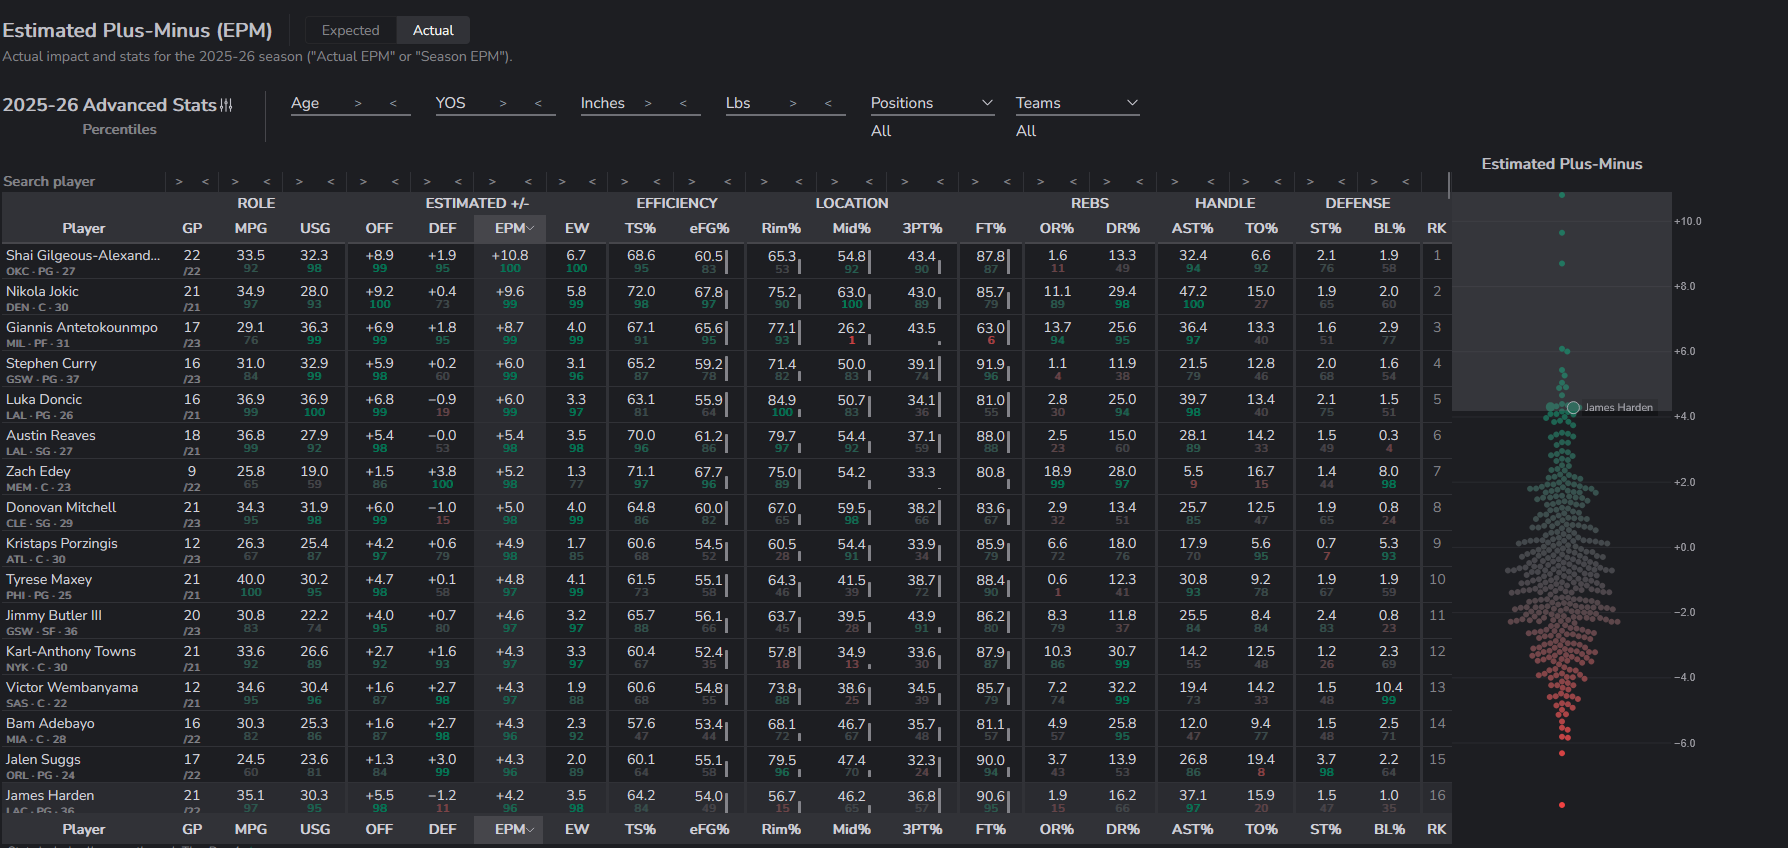Click the Age greater-than filter arrow
This screenshot has height=848, width=1788.
pos(358,103)
